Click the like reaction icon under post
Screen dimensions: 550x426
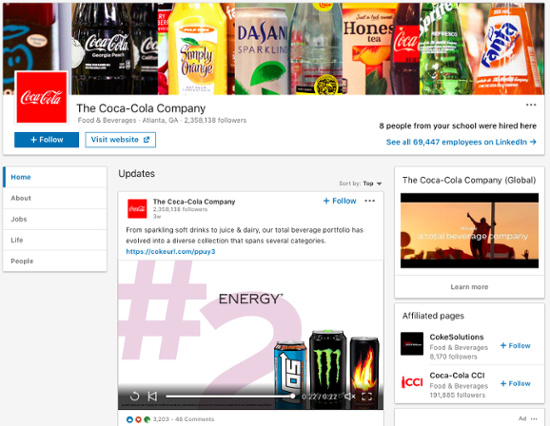(129, 419)
